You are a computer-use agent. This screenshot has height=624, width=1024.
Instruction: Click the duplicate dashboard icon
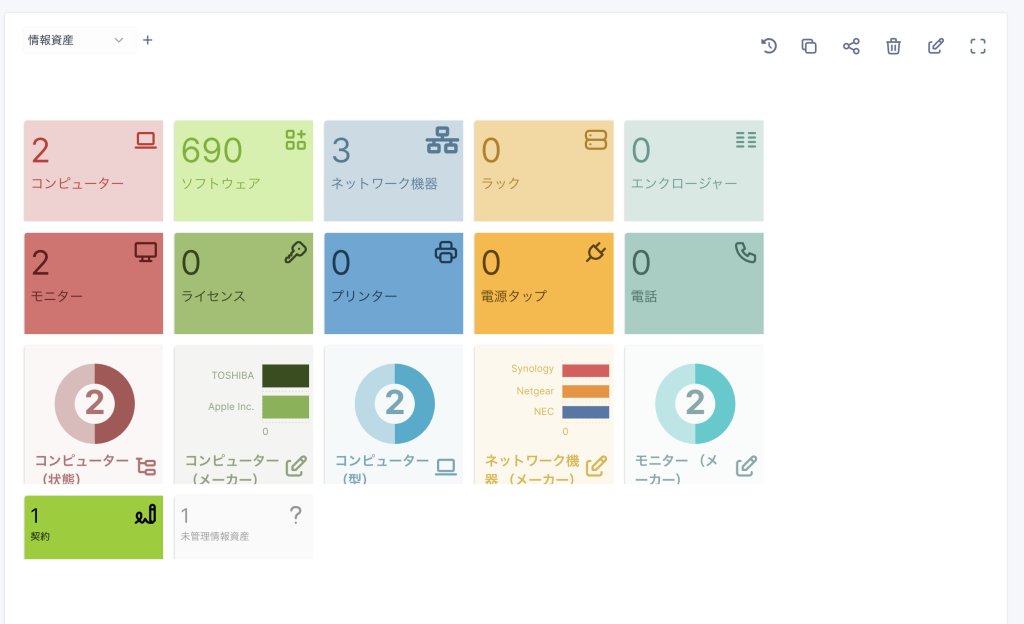pyautogui.click(x=809, y=46)
